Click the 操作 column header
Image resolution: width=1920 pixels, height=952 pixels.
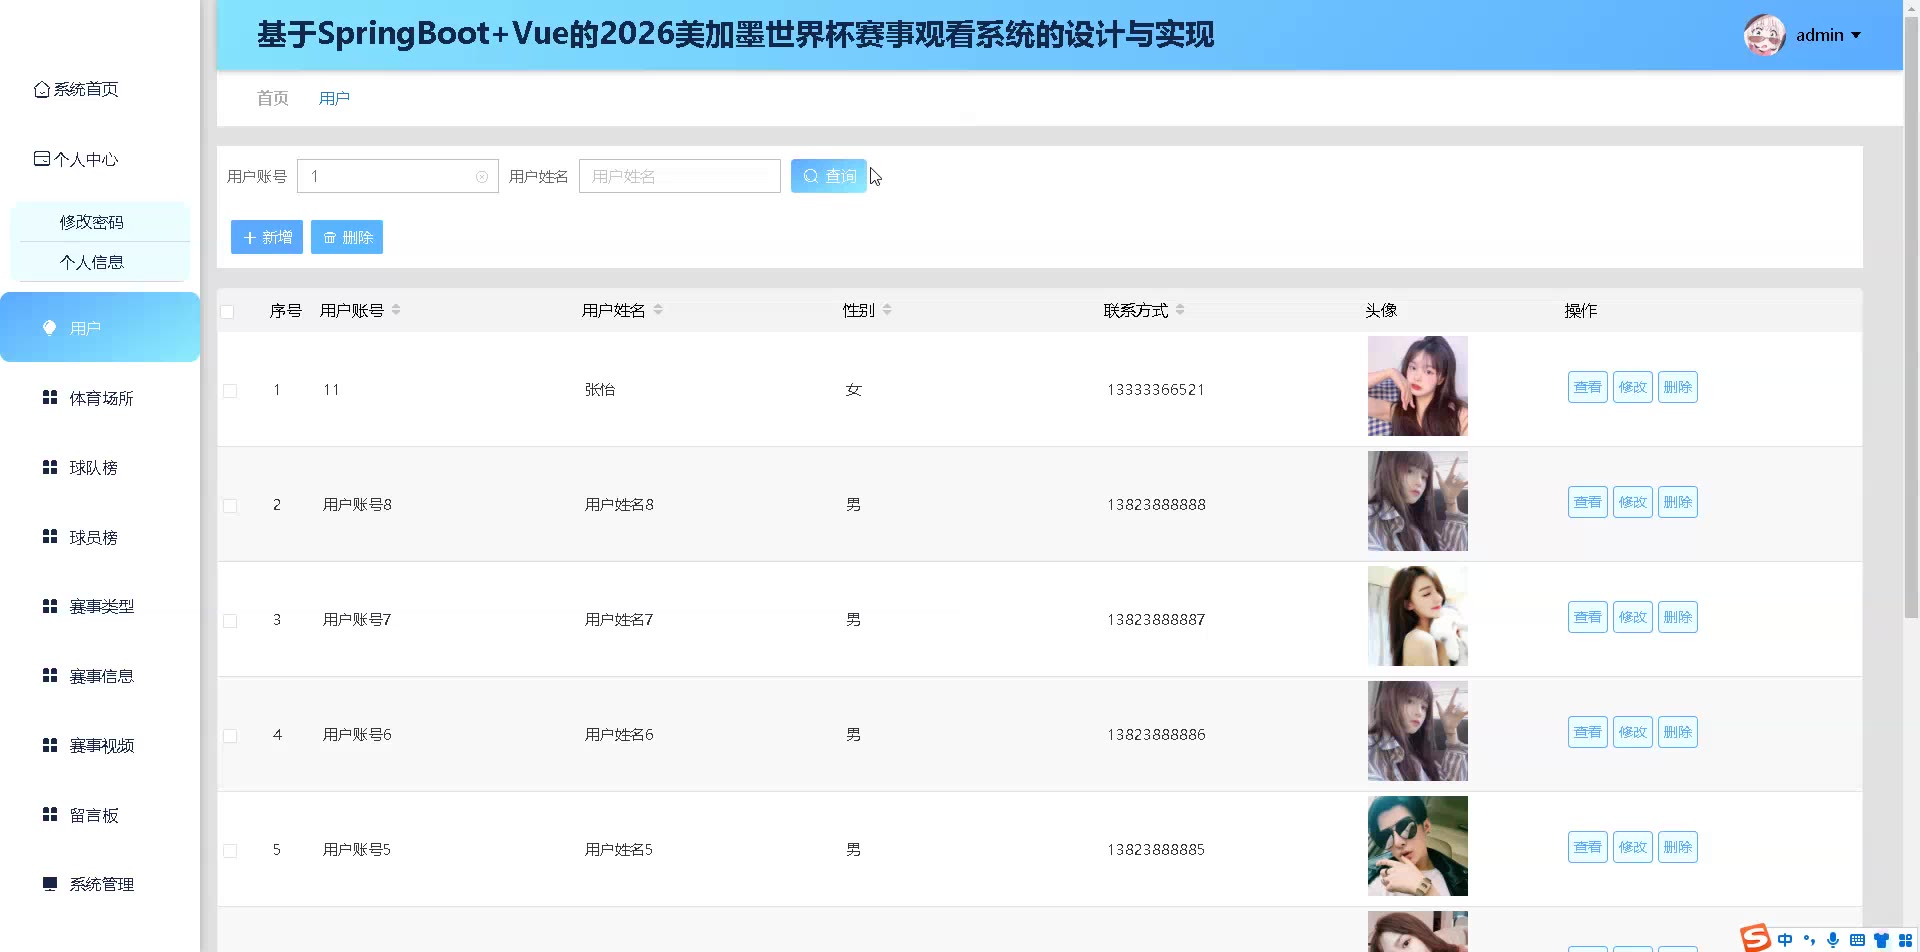click(1581, 311)
